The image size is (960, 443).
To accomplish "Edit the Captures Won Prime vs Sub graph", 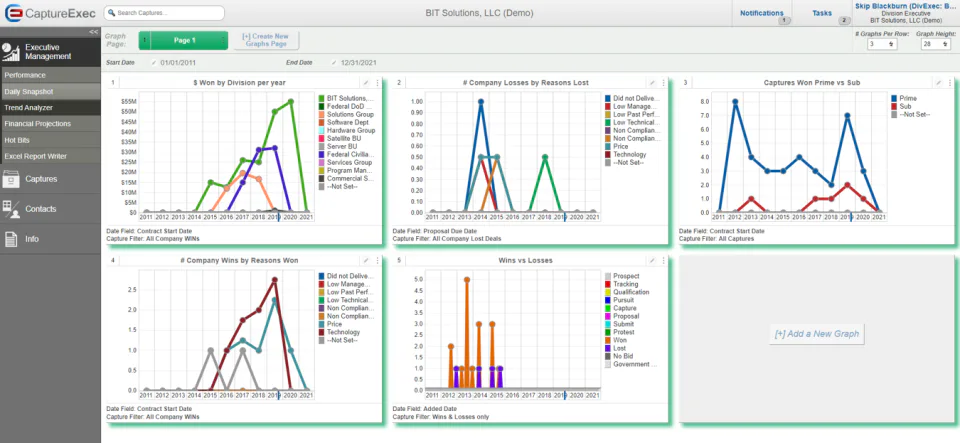I will point(939,83).
